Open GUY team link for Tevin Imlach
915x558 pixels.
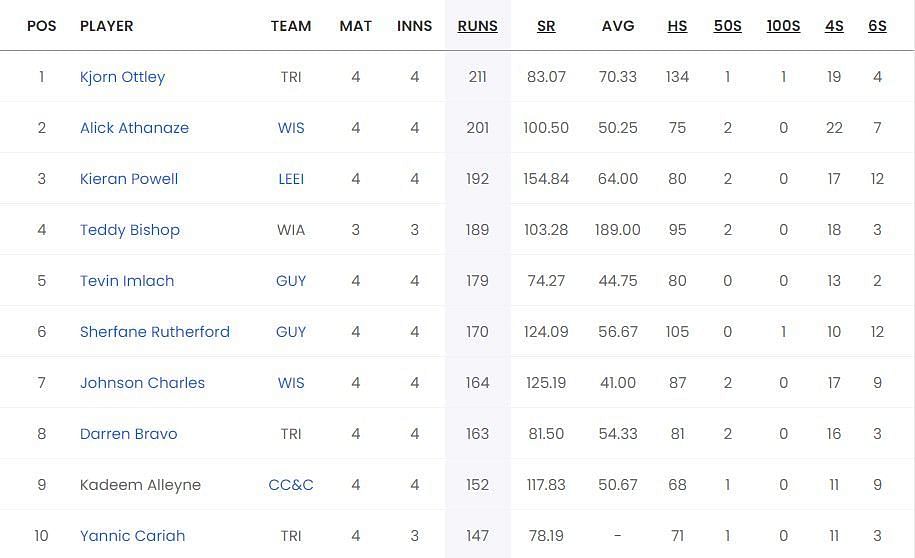click(x=291, y=281)
